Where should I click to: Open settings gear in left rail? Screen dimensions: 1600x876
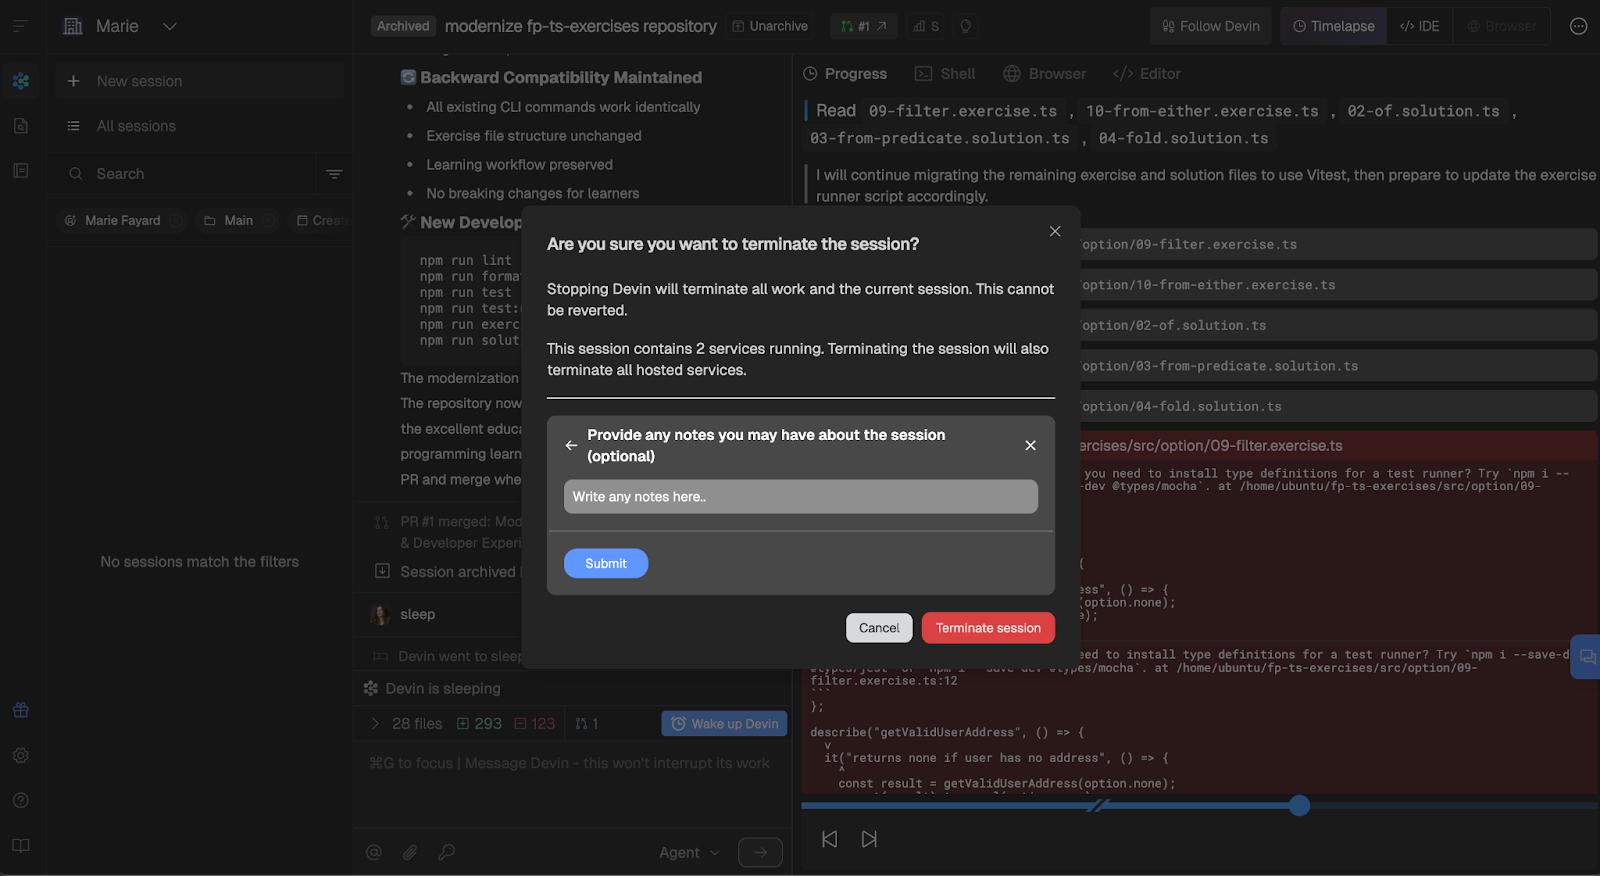[20, 756]
